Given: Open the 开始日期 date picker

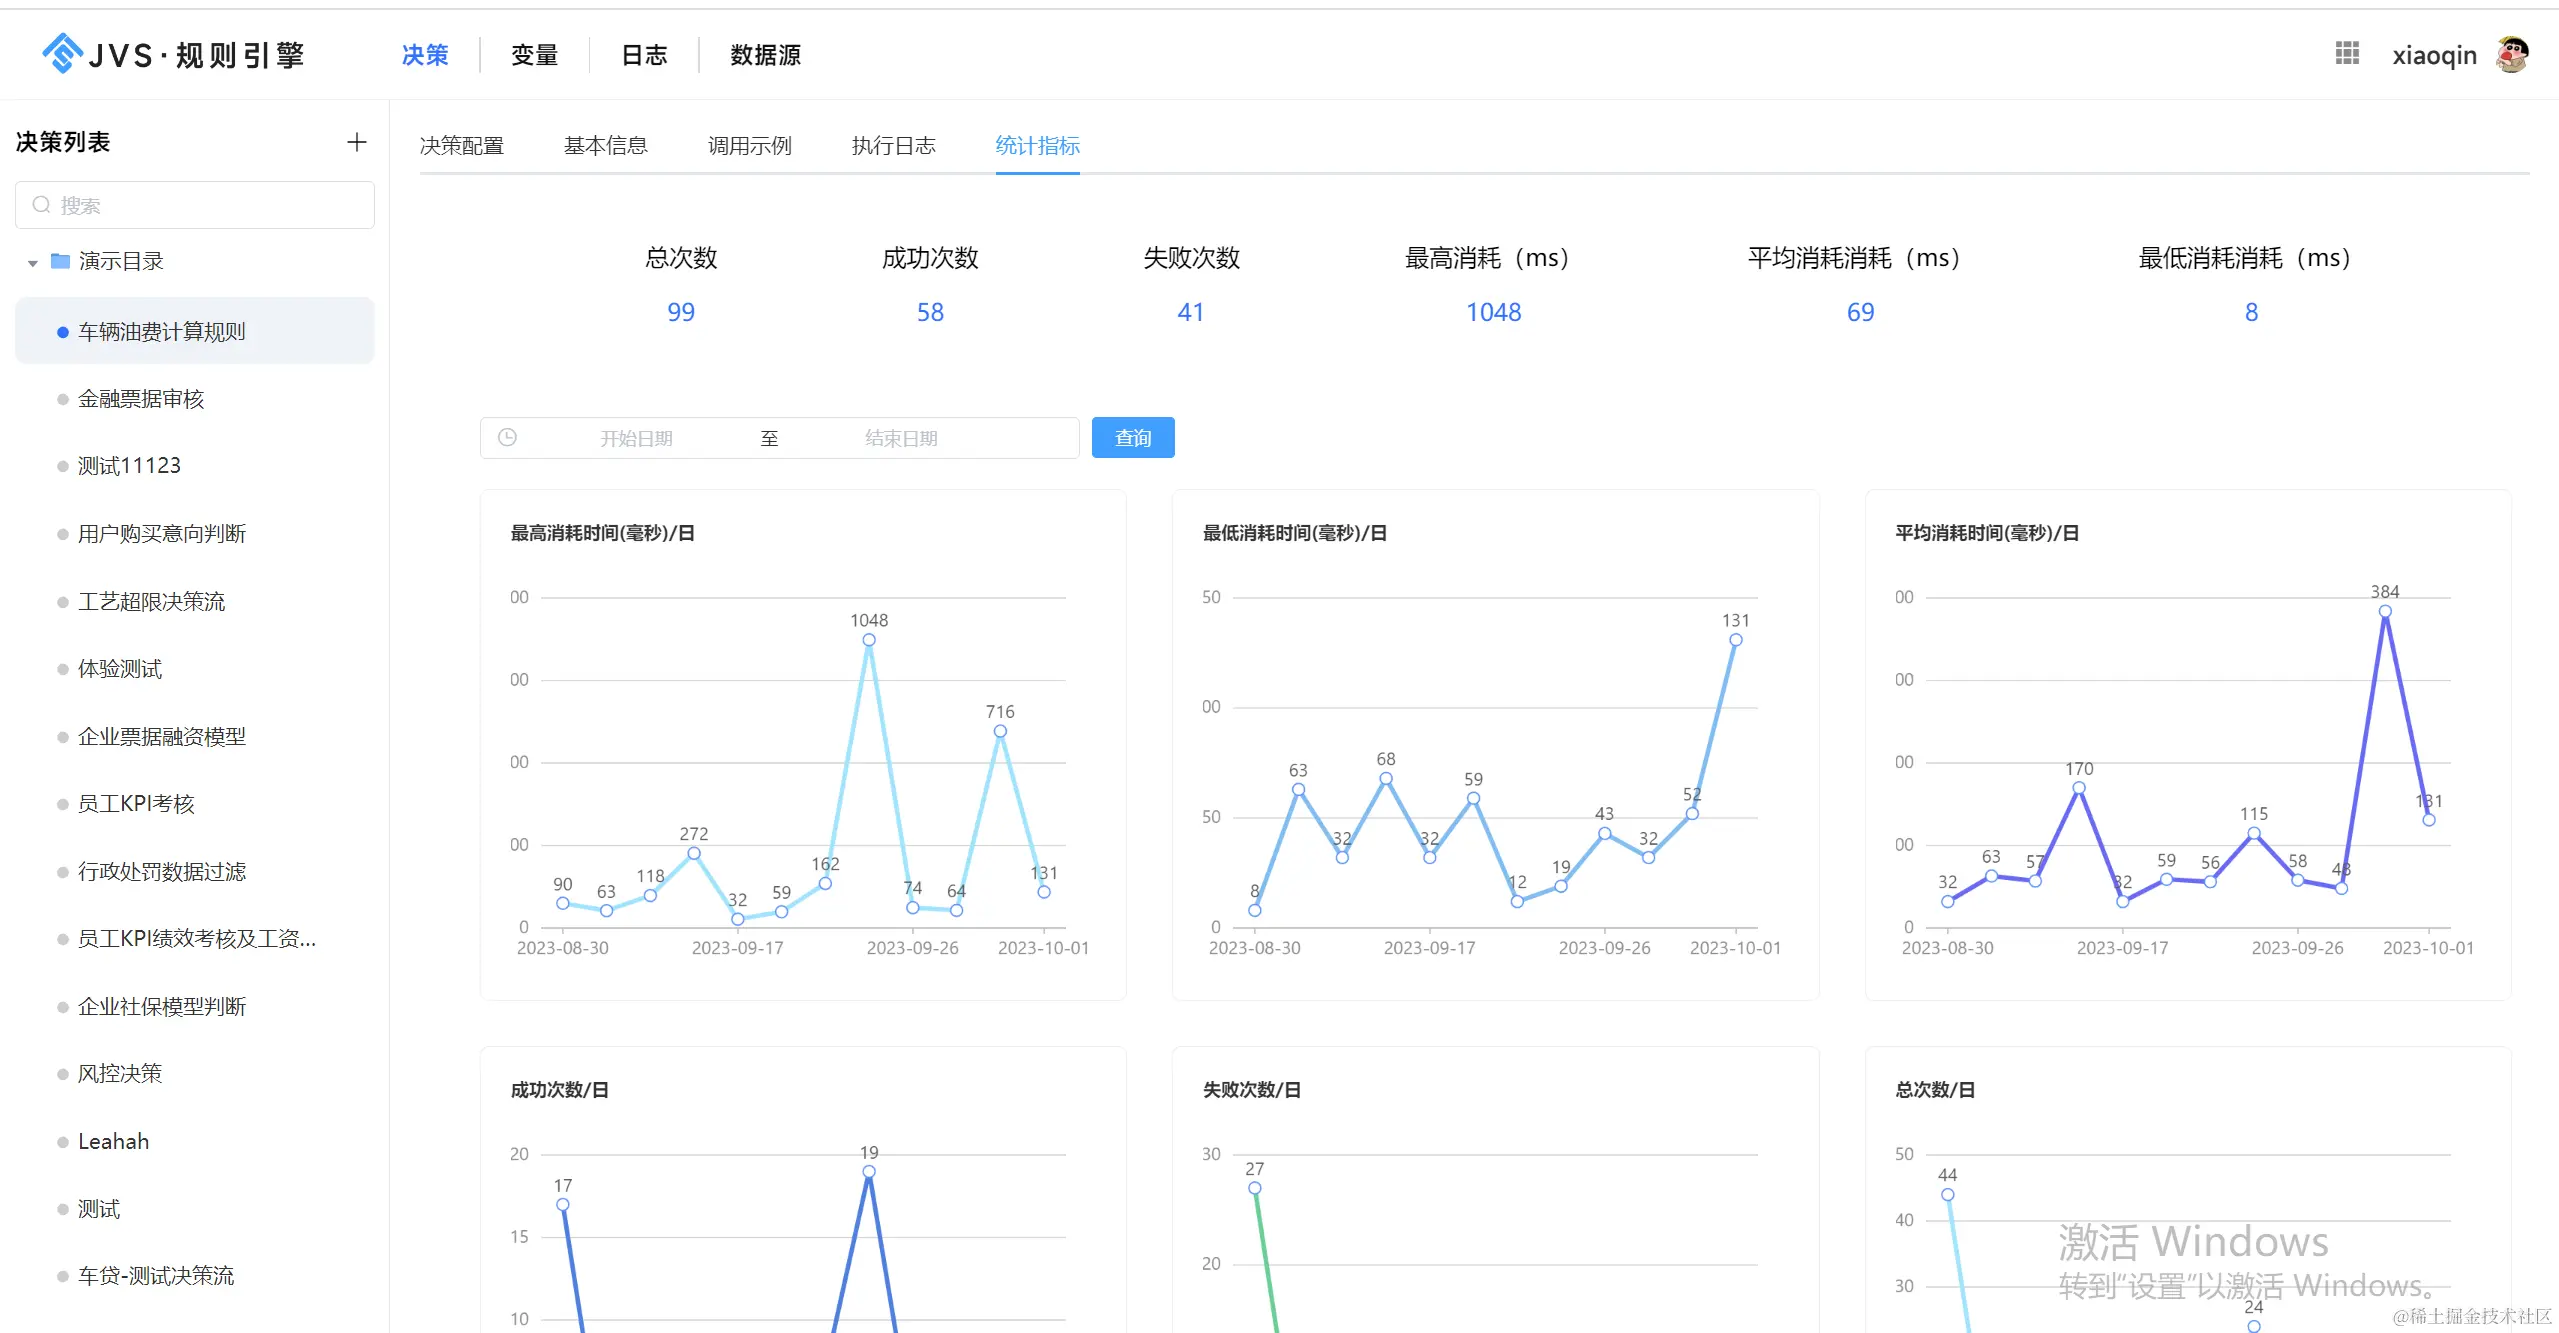Looking at the screenshot, I should [636, 437].
